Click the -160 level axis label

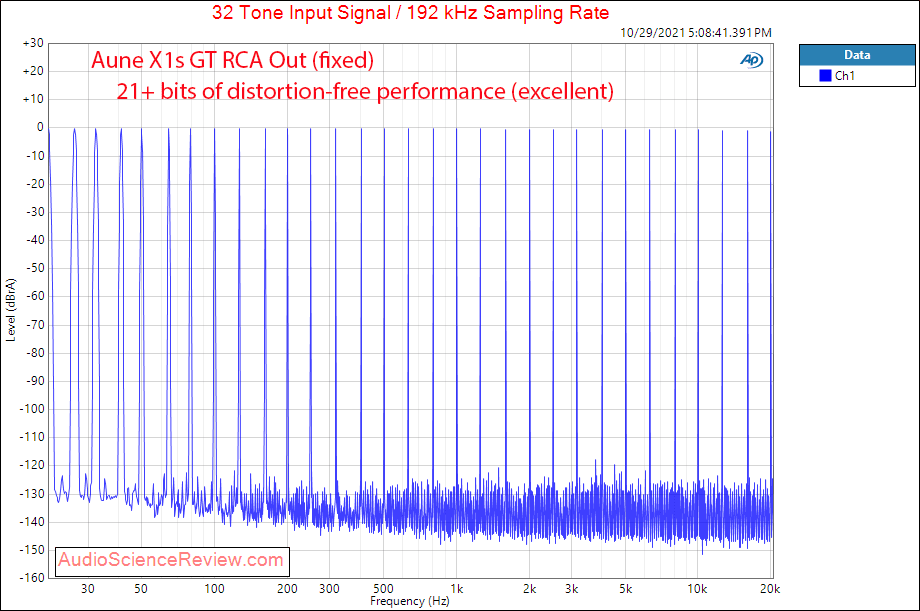click(32, 578)
